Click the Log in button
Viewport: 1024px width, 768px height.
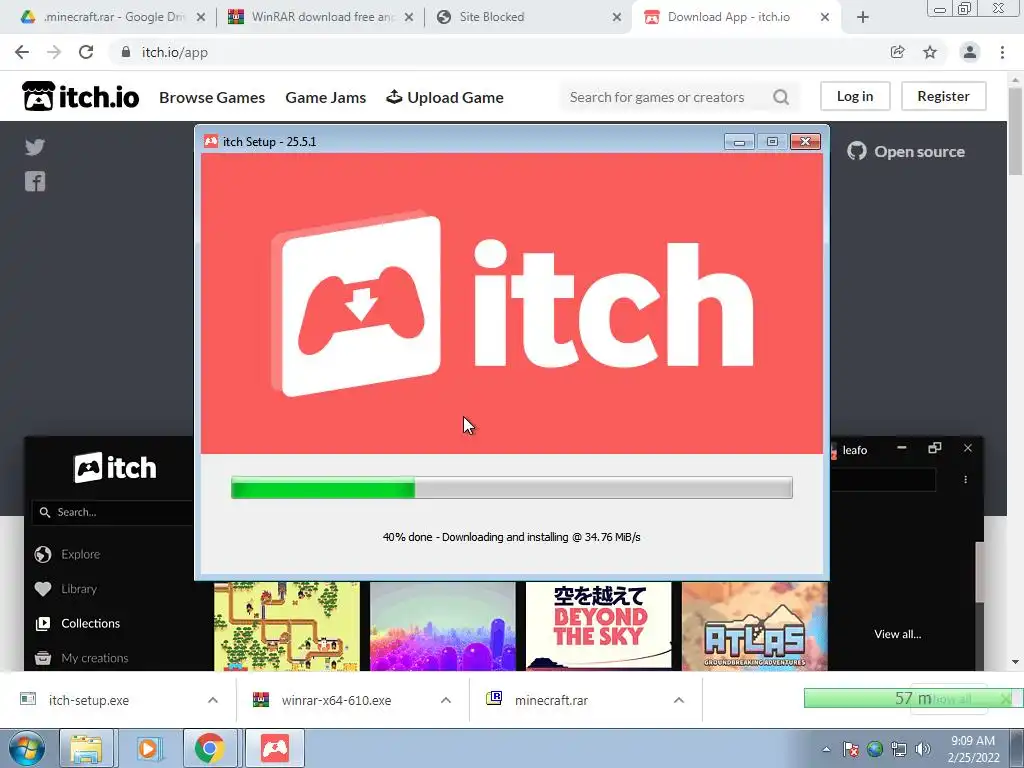click(x=855, y=96)
